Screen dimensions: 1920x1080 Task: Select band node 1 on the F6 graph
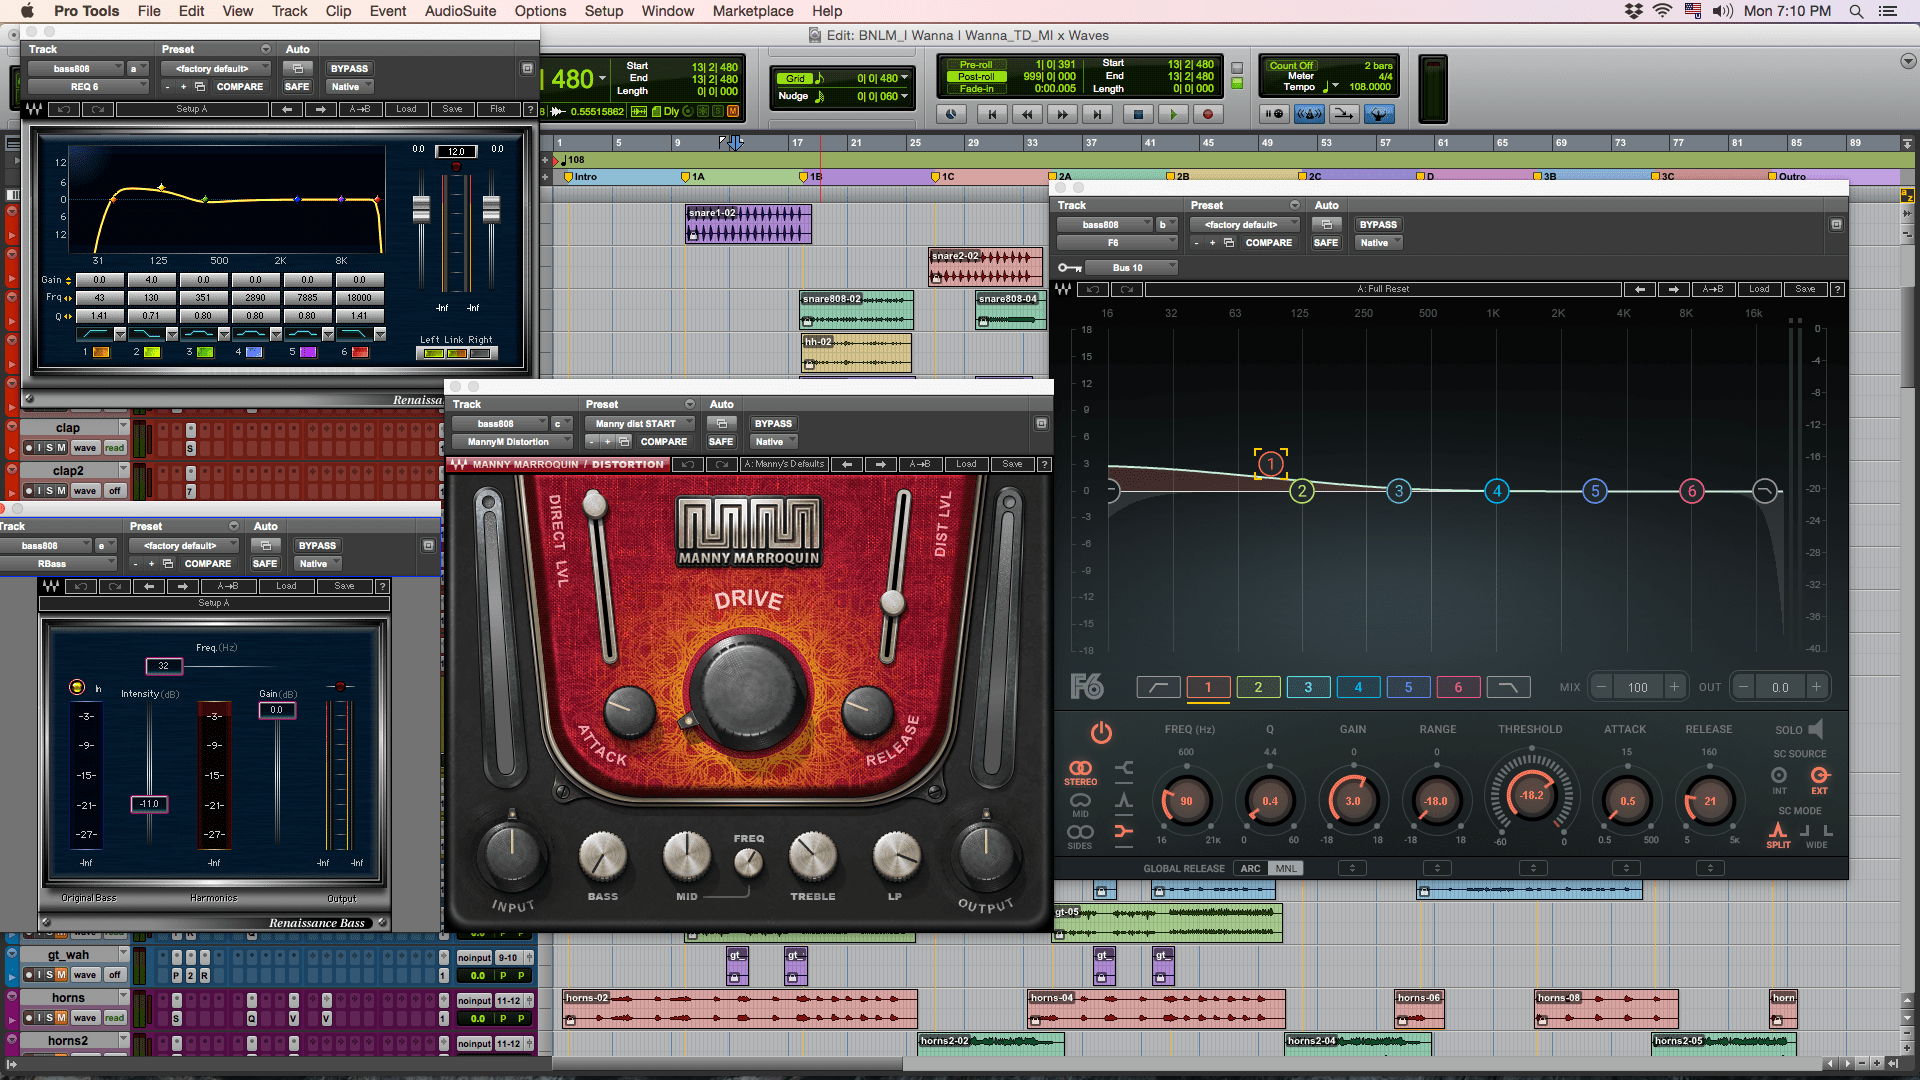click(x=1271, y=464)
